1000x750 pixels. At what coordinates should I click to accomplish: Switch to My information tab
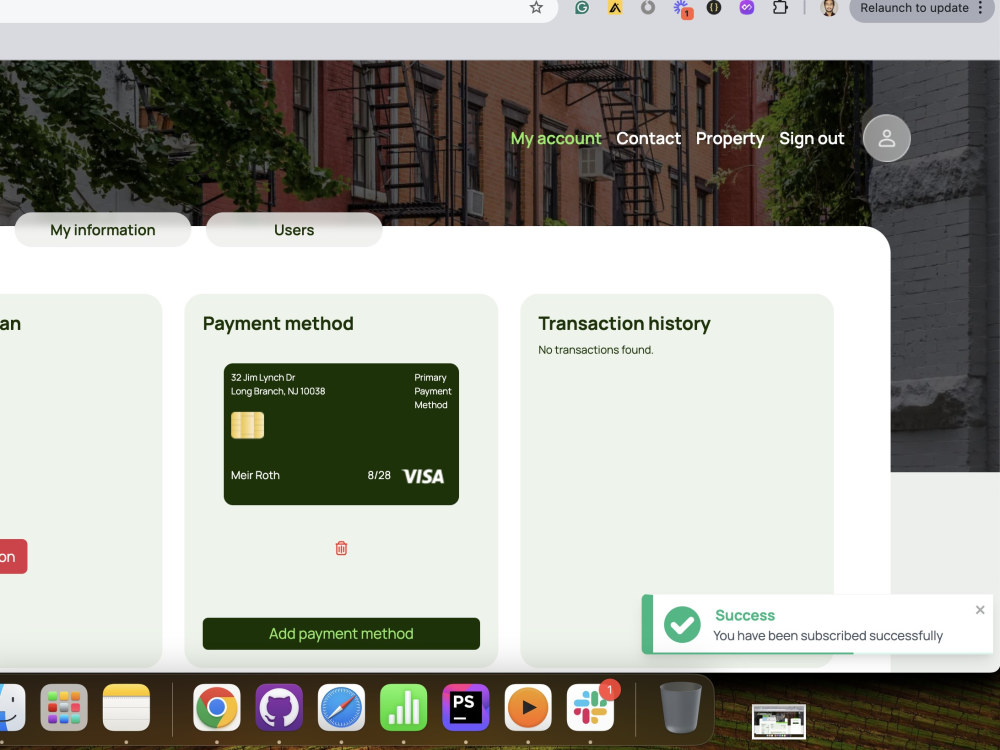point(103,230)
